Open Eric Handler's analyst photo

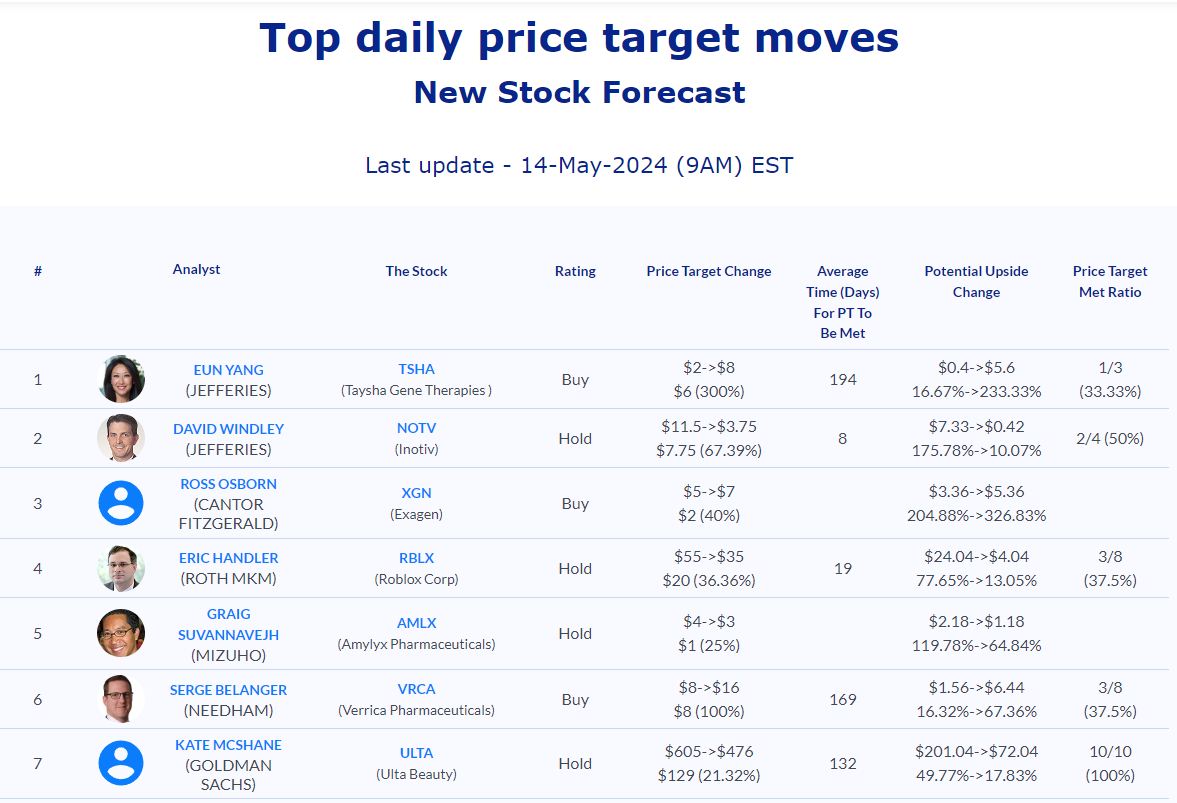(x=121, y=568)
